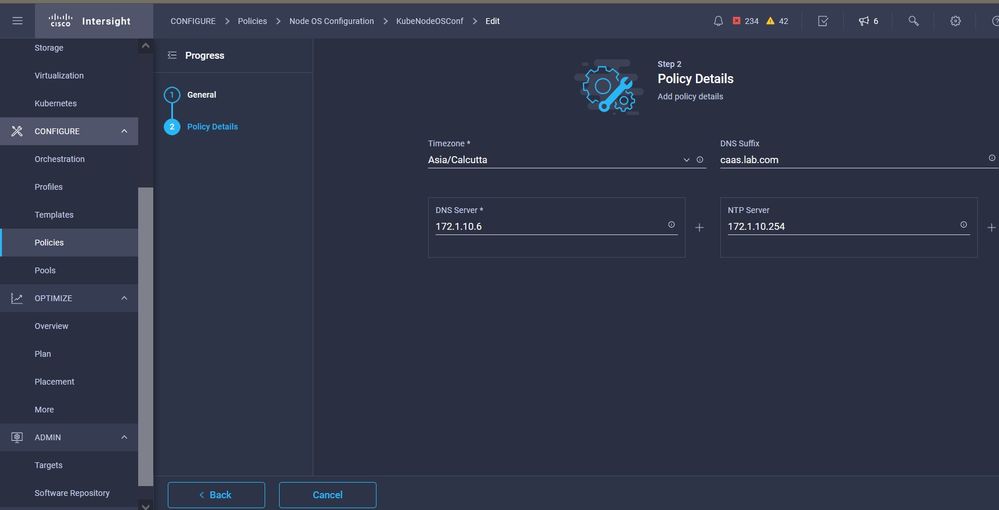Image resolution: width=999 pixels, height=510 pixels.
Task: View the 42 warning alarms
Action: (777, 21)
